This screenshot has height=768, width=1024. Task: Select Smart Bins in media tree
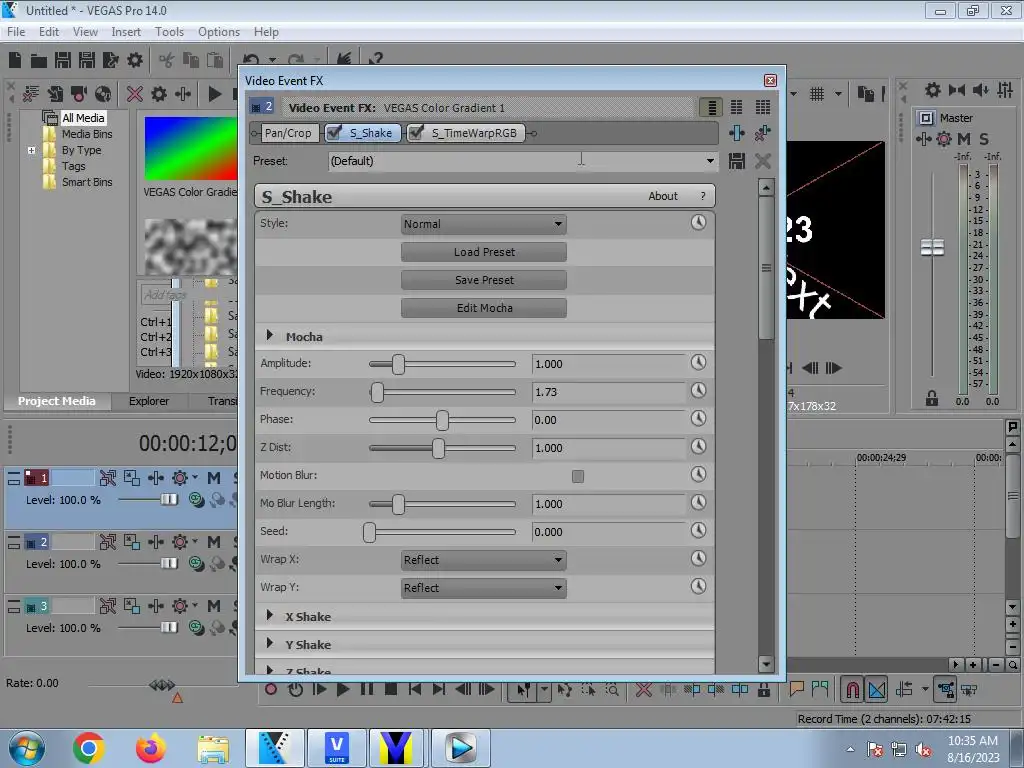point(87,182)
